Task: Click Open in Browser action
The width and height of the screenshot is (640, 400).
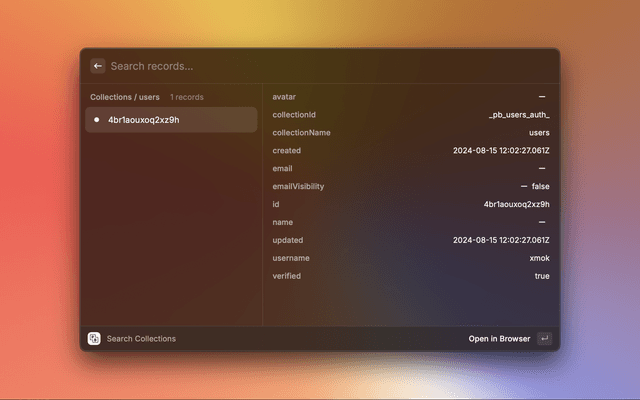Action: pyautogui.click(x=499, y=339)
